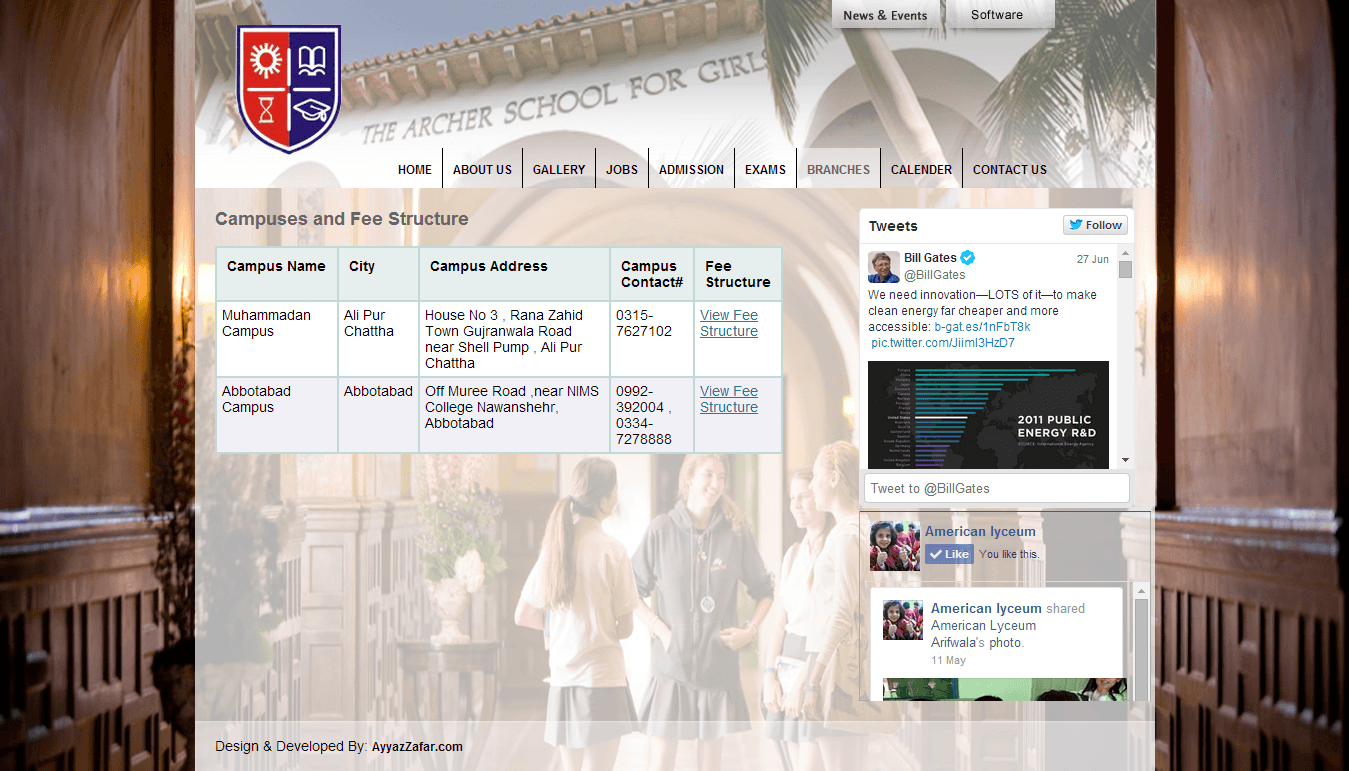Screen dimensions: 1349x771
Task: Go to EXAMS page
Action: point(765,169)
